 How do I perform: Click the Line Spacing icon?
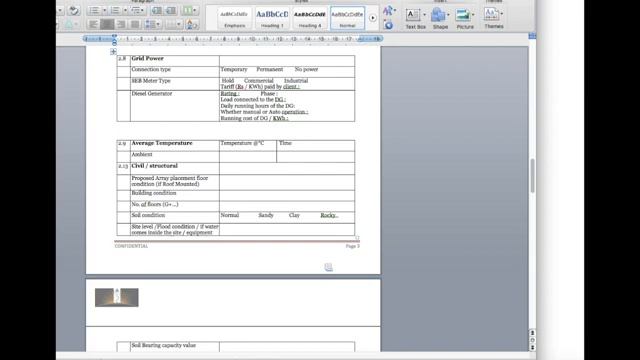[151, 24]
